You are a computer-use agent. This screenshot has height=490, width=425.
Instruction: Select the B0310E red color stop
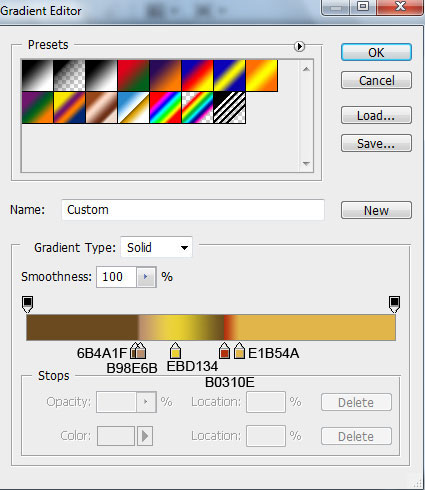click(x=224, y=351)
